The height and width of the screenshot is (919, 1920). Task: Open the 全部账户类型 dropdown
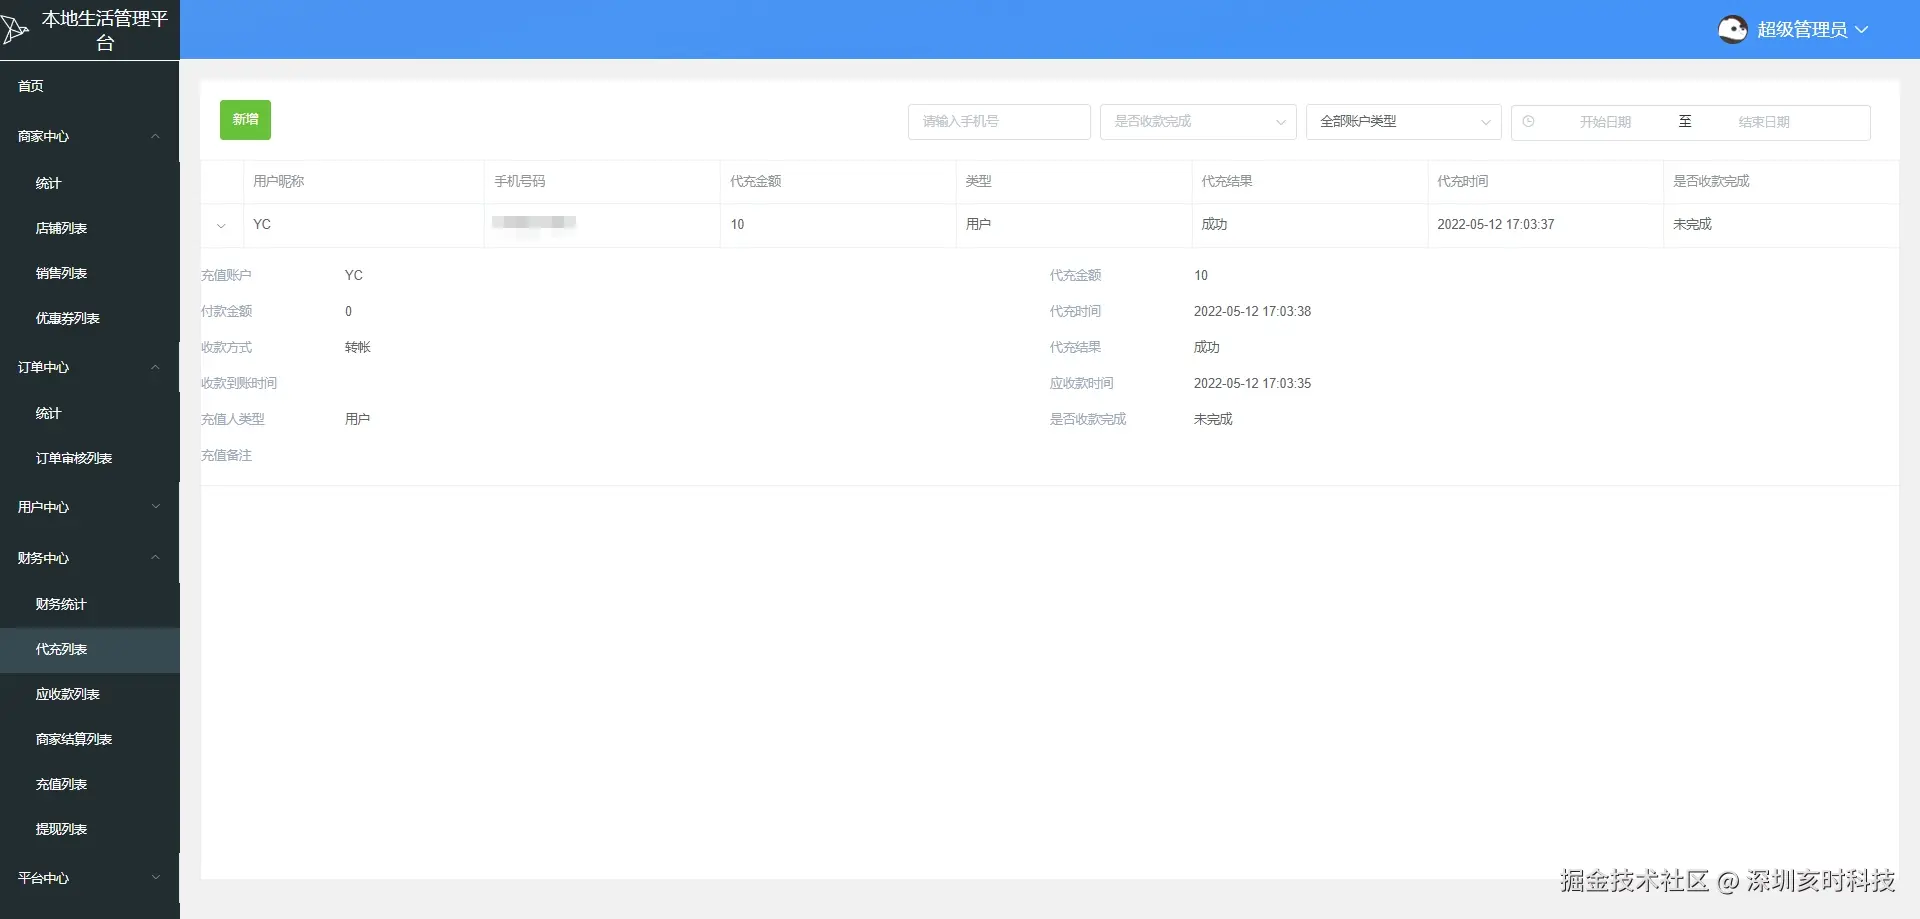(1404, 122)
